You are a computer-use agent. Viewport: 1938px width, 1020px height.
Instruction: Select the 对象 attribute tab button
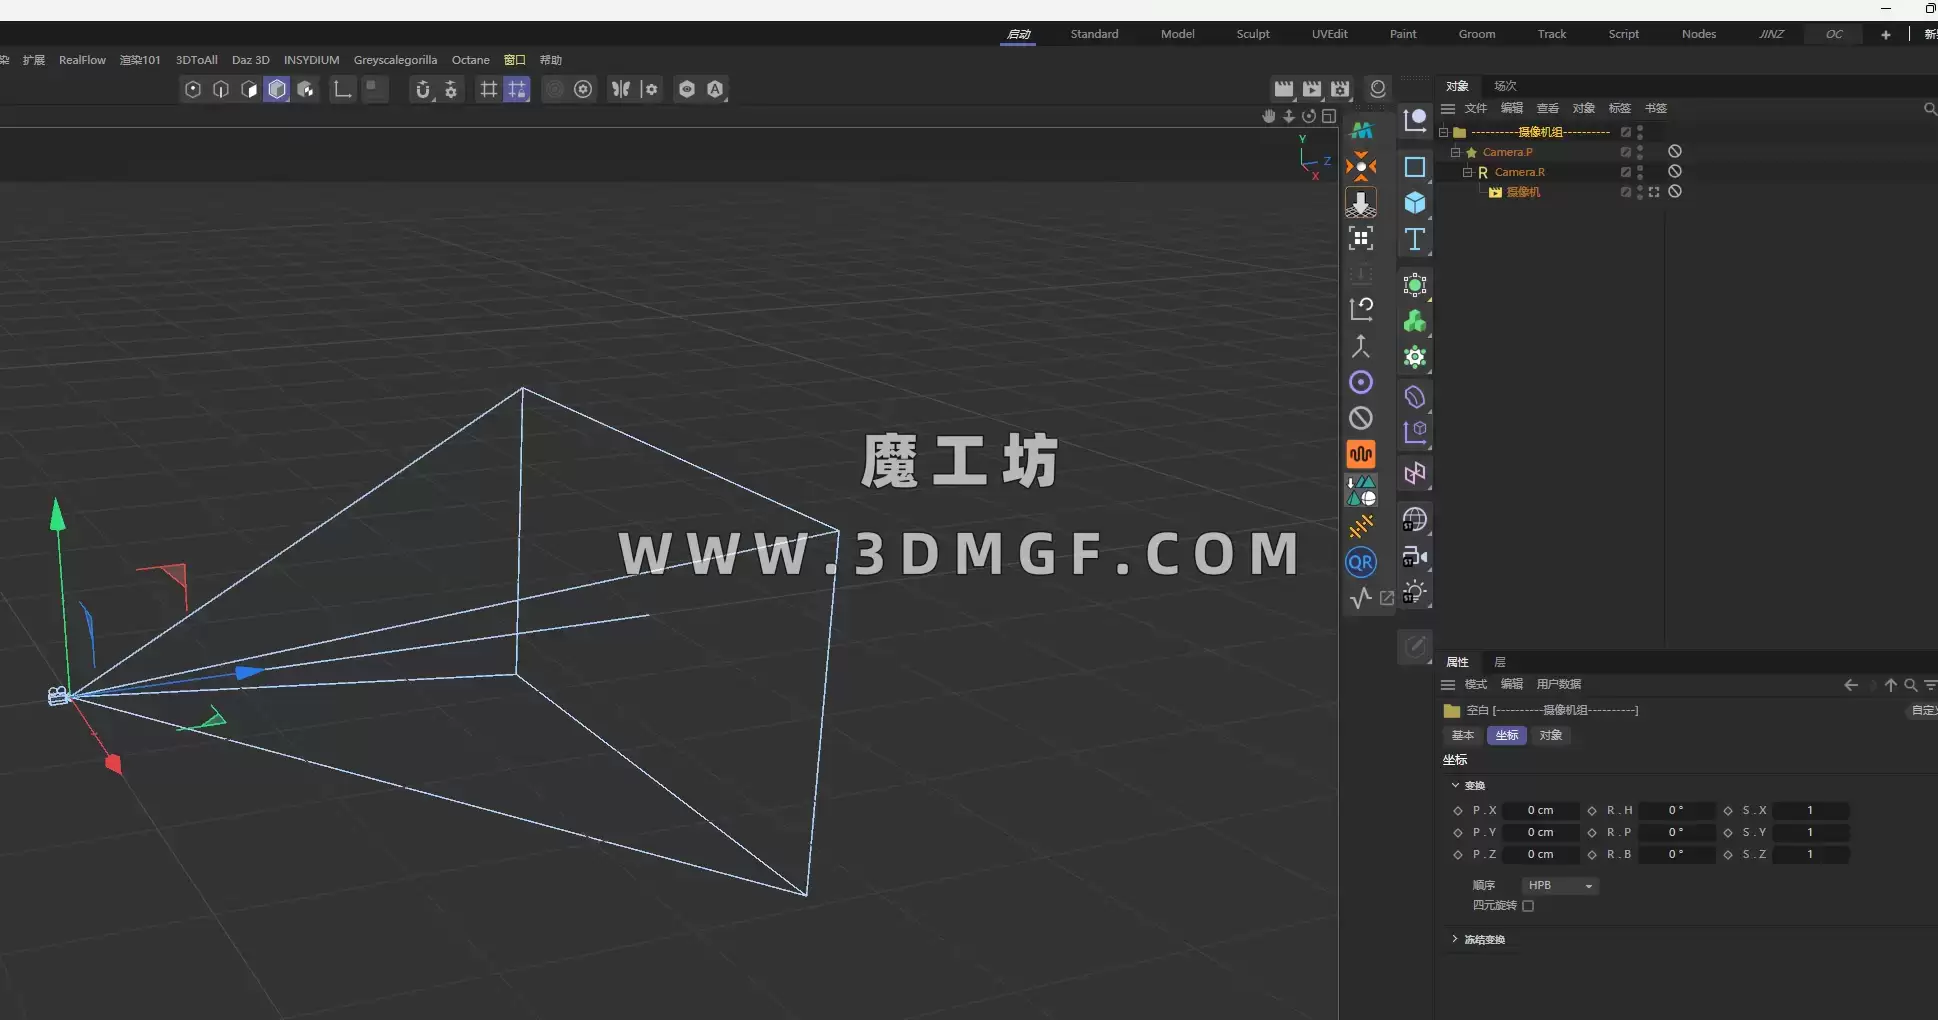pyautogui.click(x=1550, y=736)
